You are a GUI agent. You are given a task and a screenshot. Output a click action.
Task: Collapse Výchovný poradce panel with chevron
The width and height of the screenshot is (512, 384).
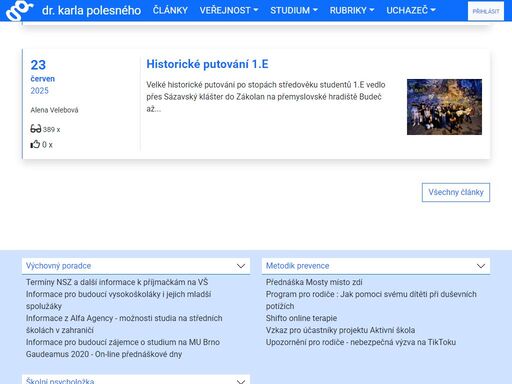click(x=241, y=266)
